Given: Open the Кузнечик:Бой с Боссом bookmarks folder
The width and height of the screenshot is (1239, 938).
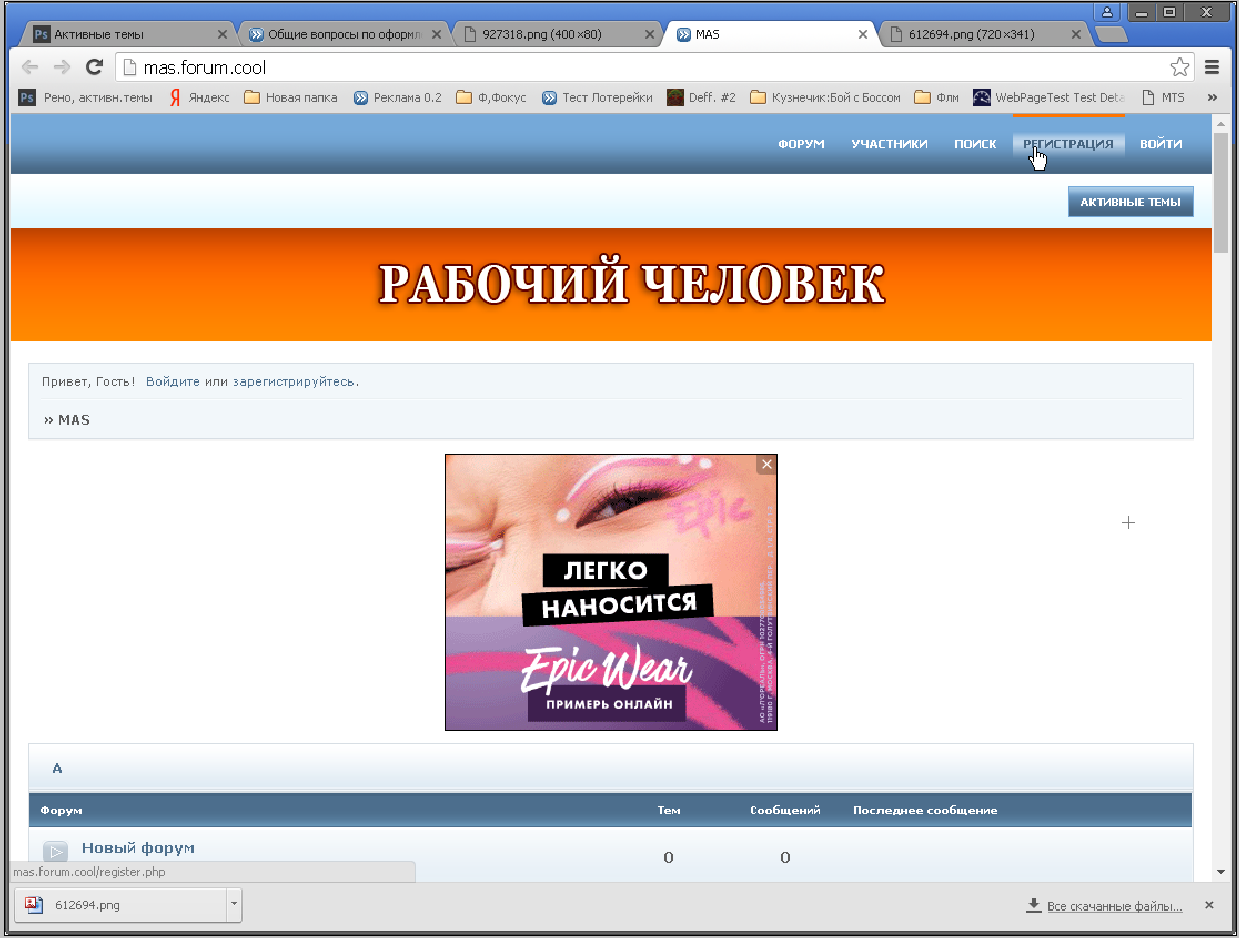Looking at the screenshot, I should pyautogui.click(x=825, y=97).
